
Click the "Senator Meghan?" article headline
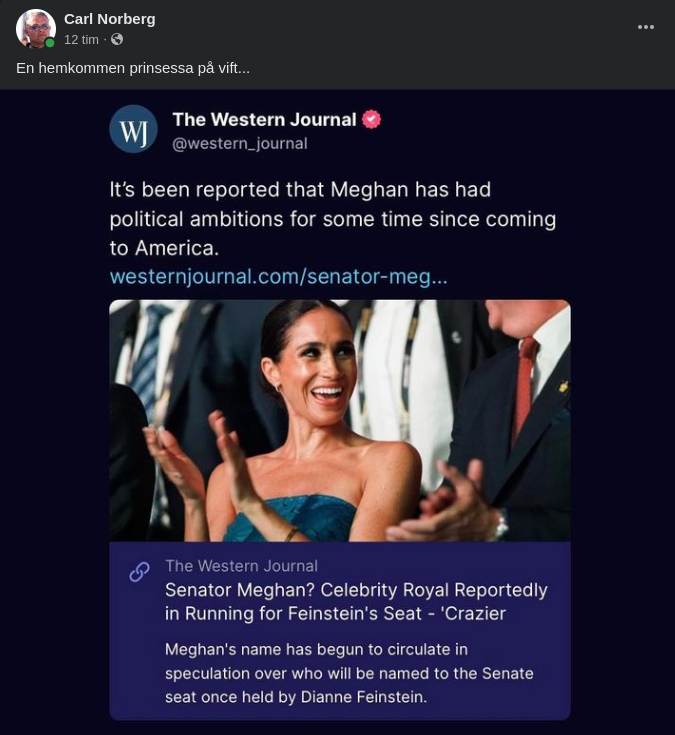356,601
